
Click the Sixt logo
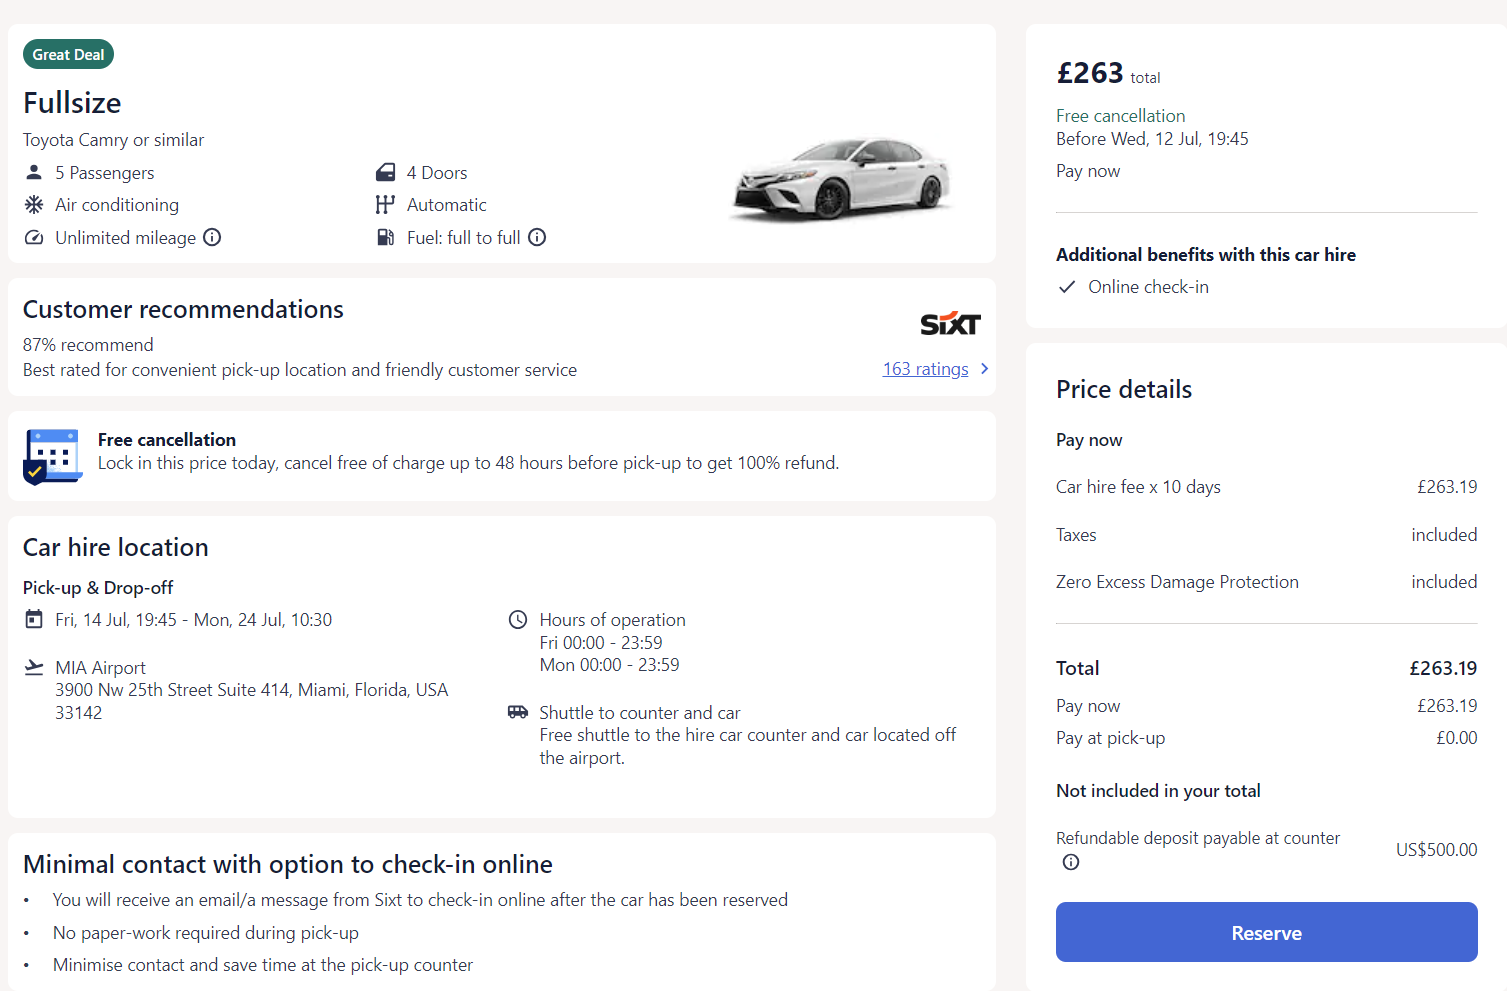(950, 323)
